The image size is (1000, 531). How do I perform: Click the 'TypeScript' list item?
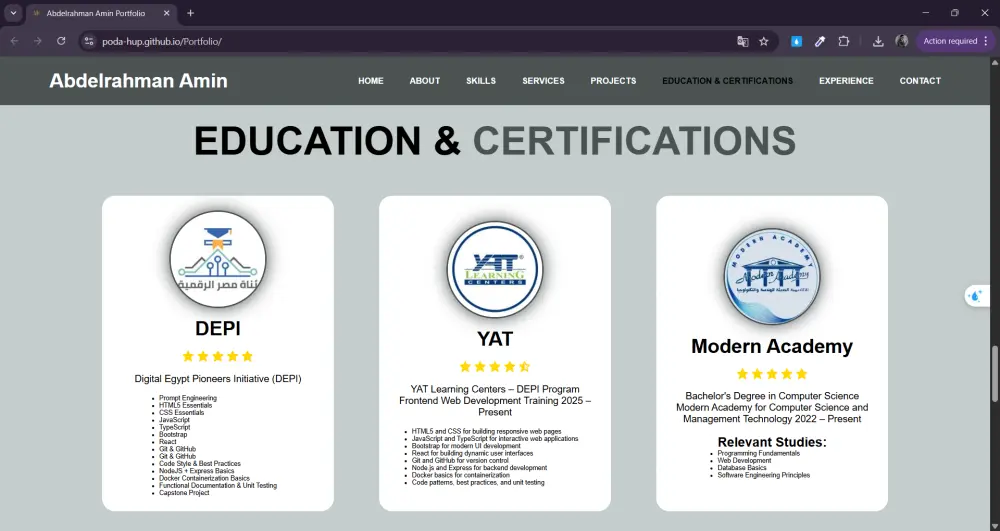click(174, 428)
